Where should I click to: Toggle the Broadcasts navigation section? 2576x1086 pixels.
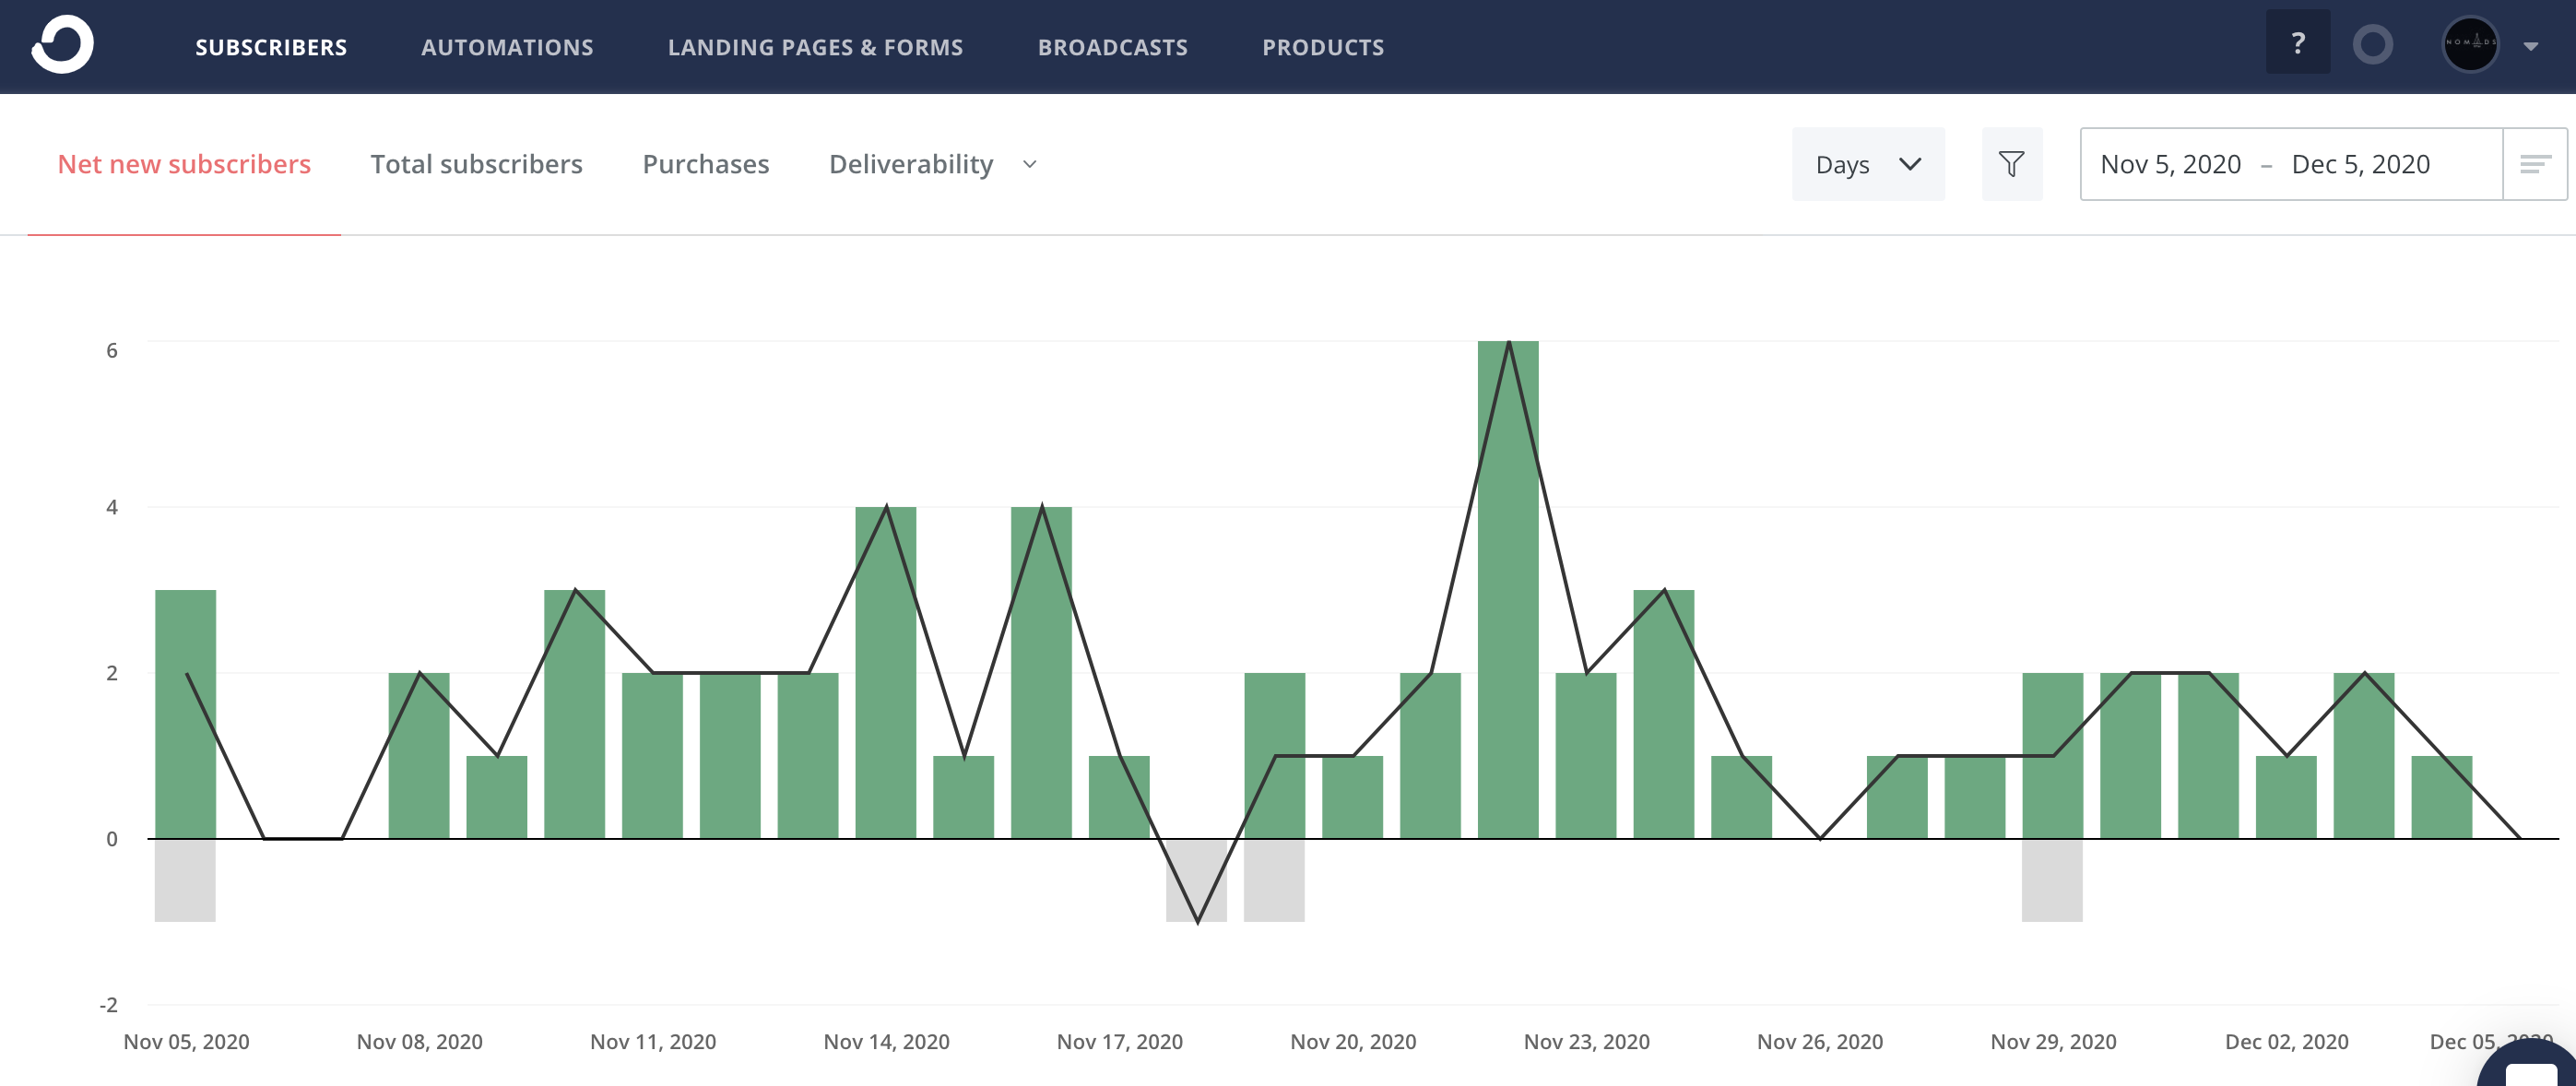(x=1112, y=46)
